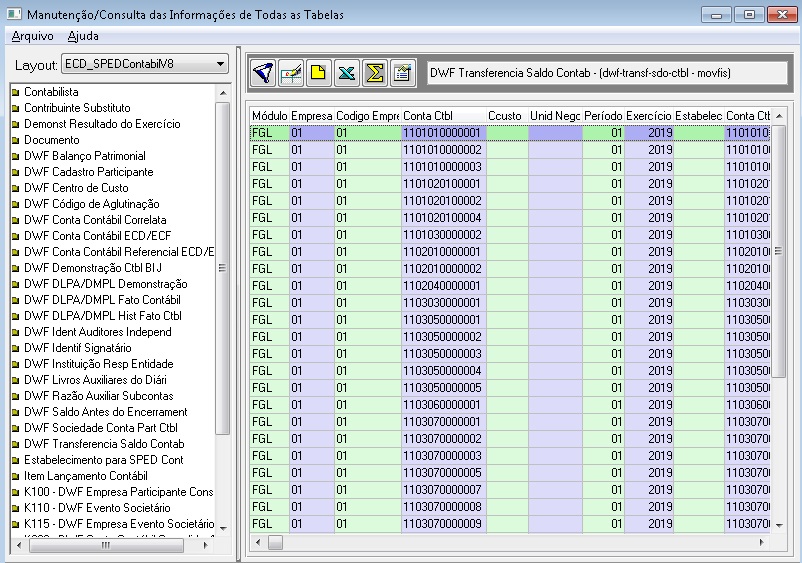Image resolution: width=802 pixels, height=563 pixels.
Task: Click cell 1103070000009 in Conta Ctbl column
Action: pyautogui.click(x=443, y=524)
